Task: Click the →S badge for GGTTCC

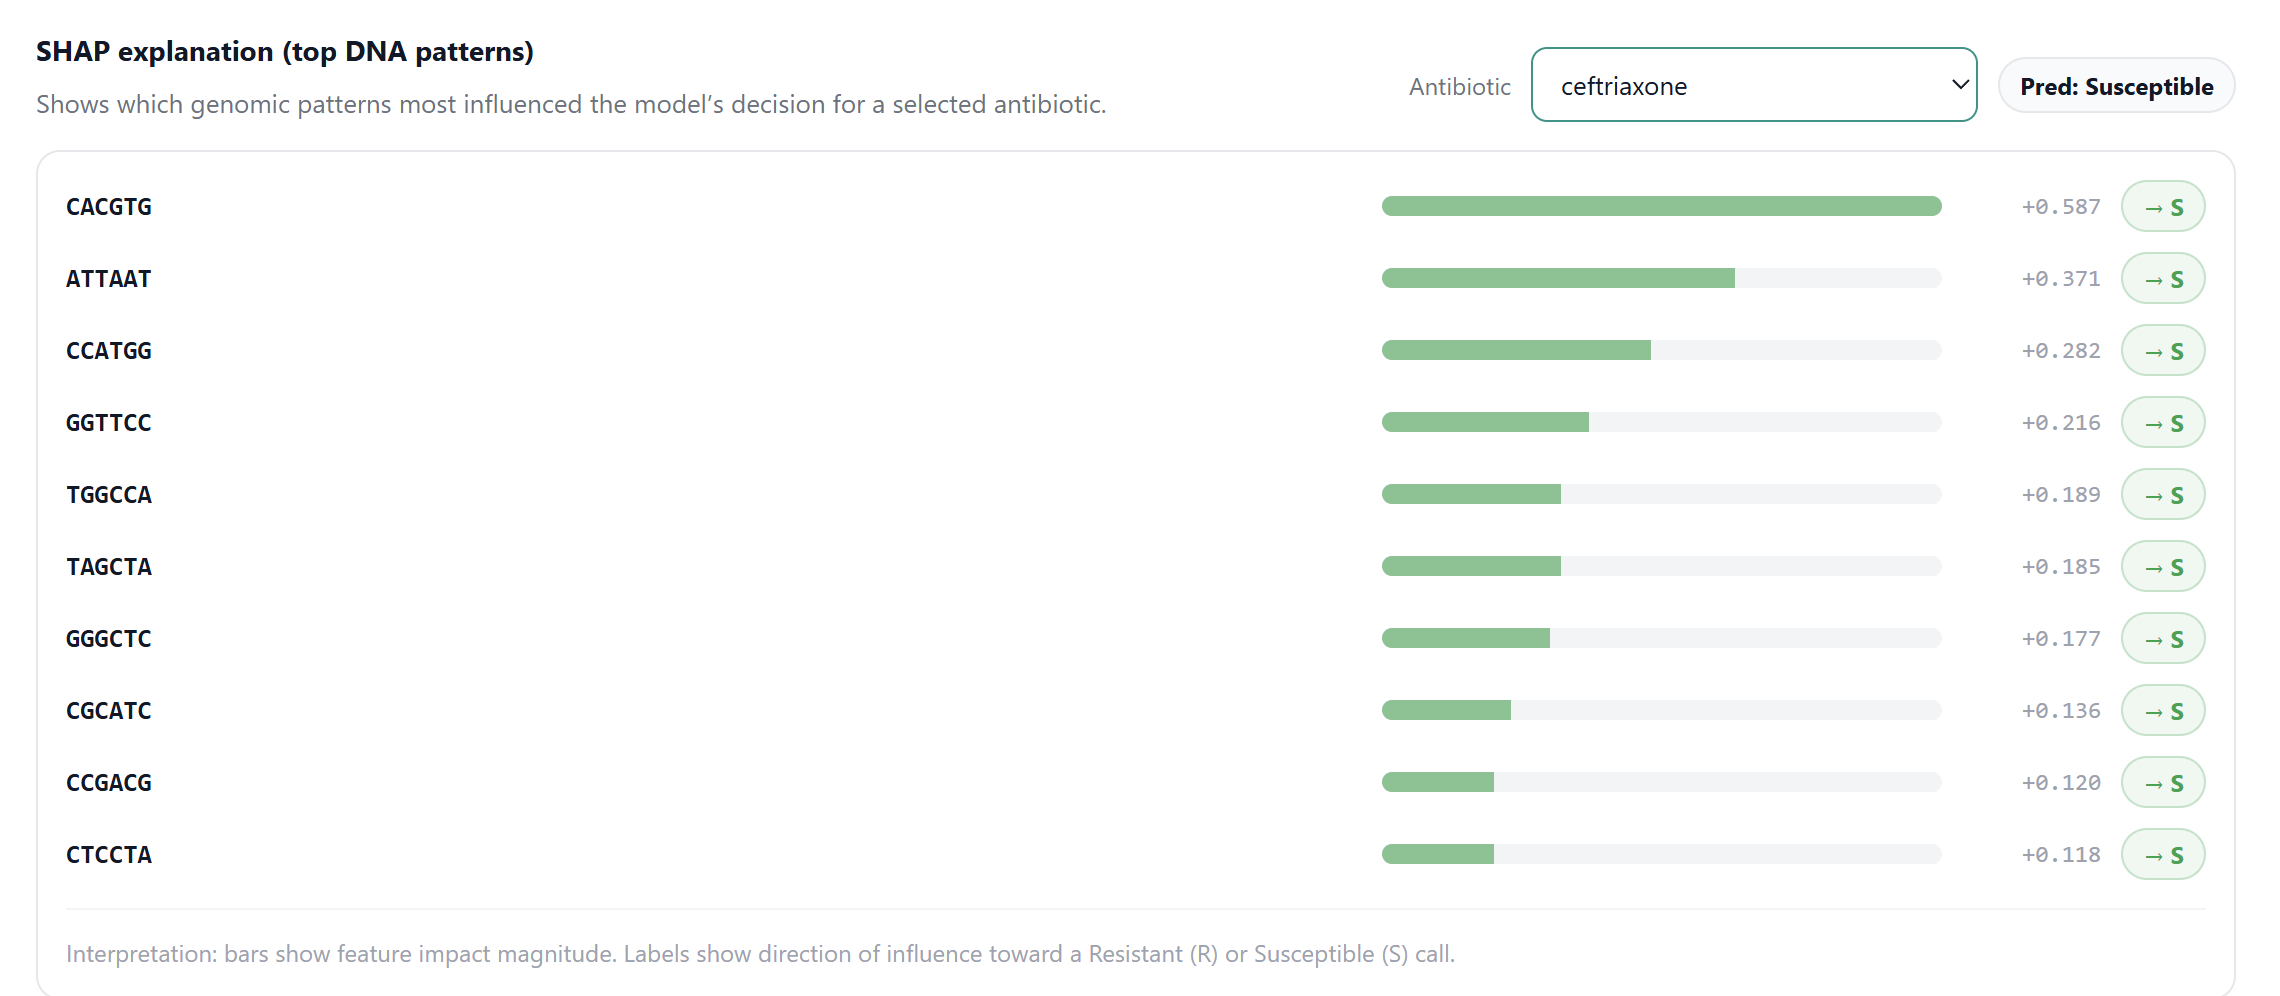Action: (2163, 423)
